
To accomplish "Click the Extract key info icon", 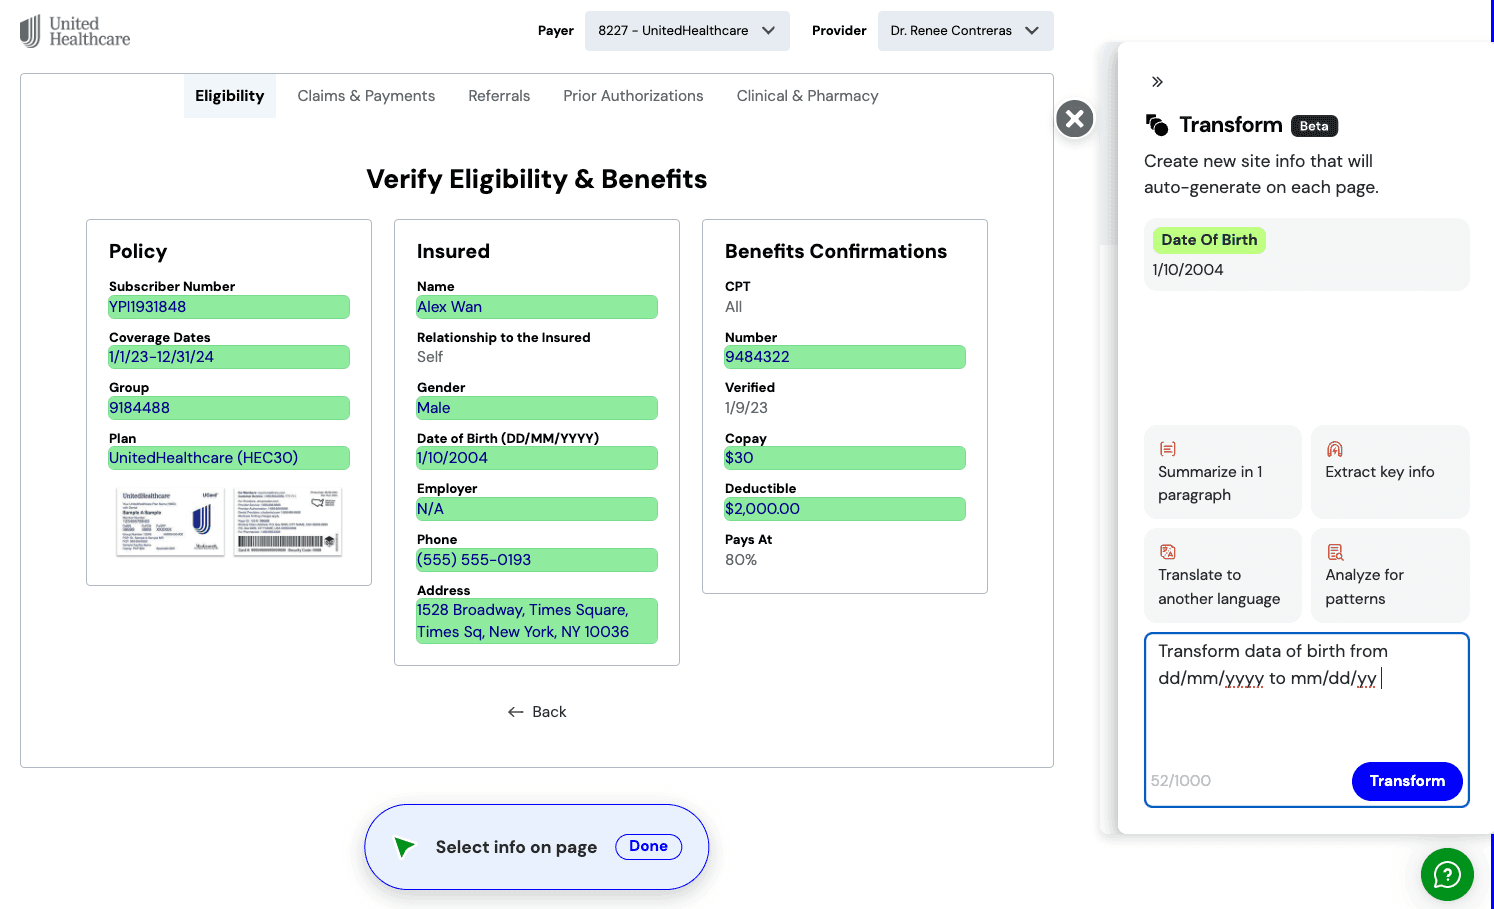I will tap(1334, 449).
